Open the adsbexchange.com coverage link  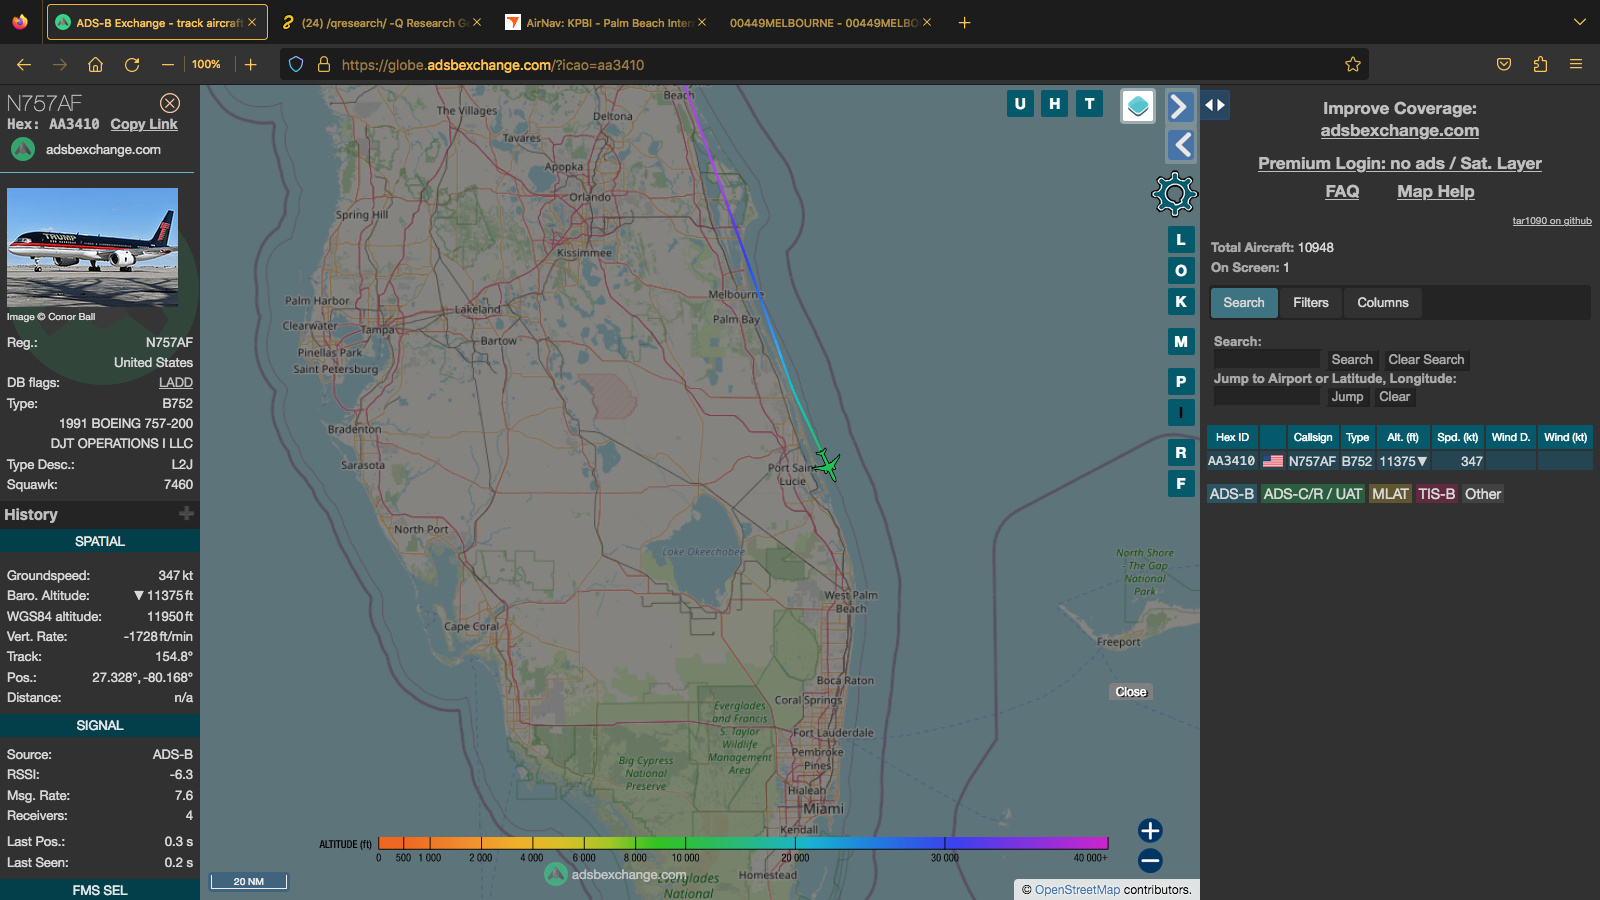coord(1400,131)
